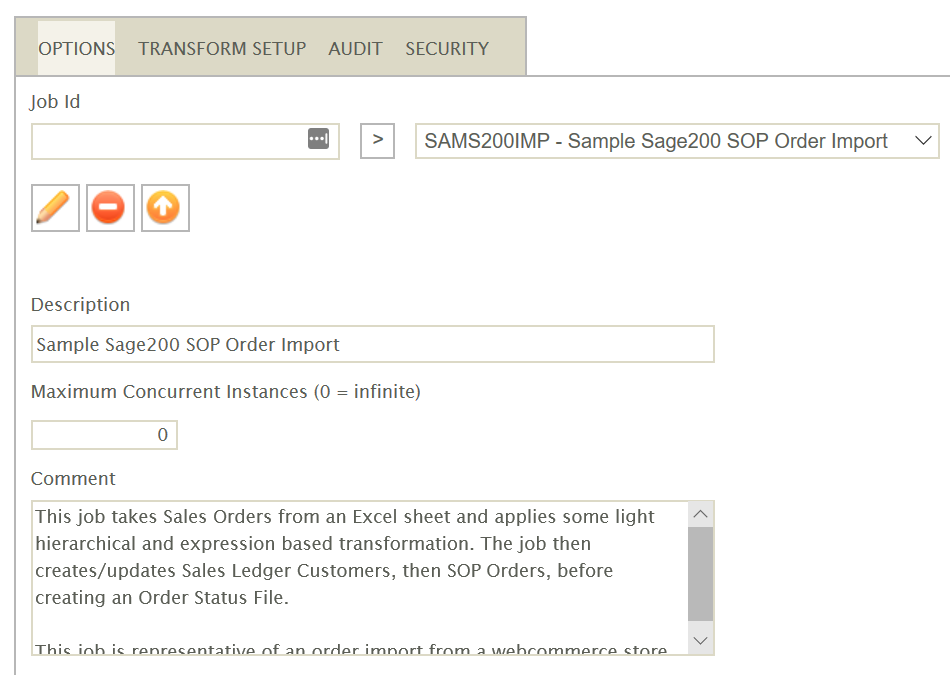The width and height of the screenshot is (950, 675).
Task: Click the chevron arrow on the job dropdown
Action: tap(923, 141)
